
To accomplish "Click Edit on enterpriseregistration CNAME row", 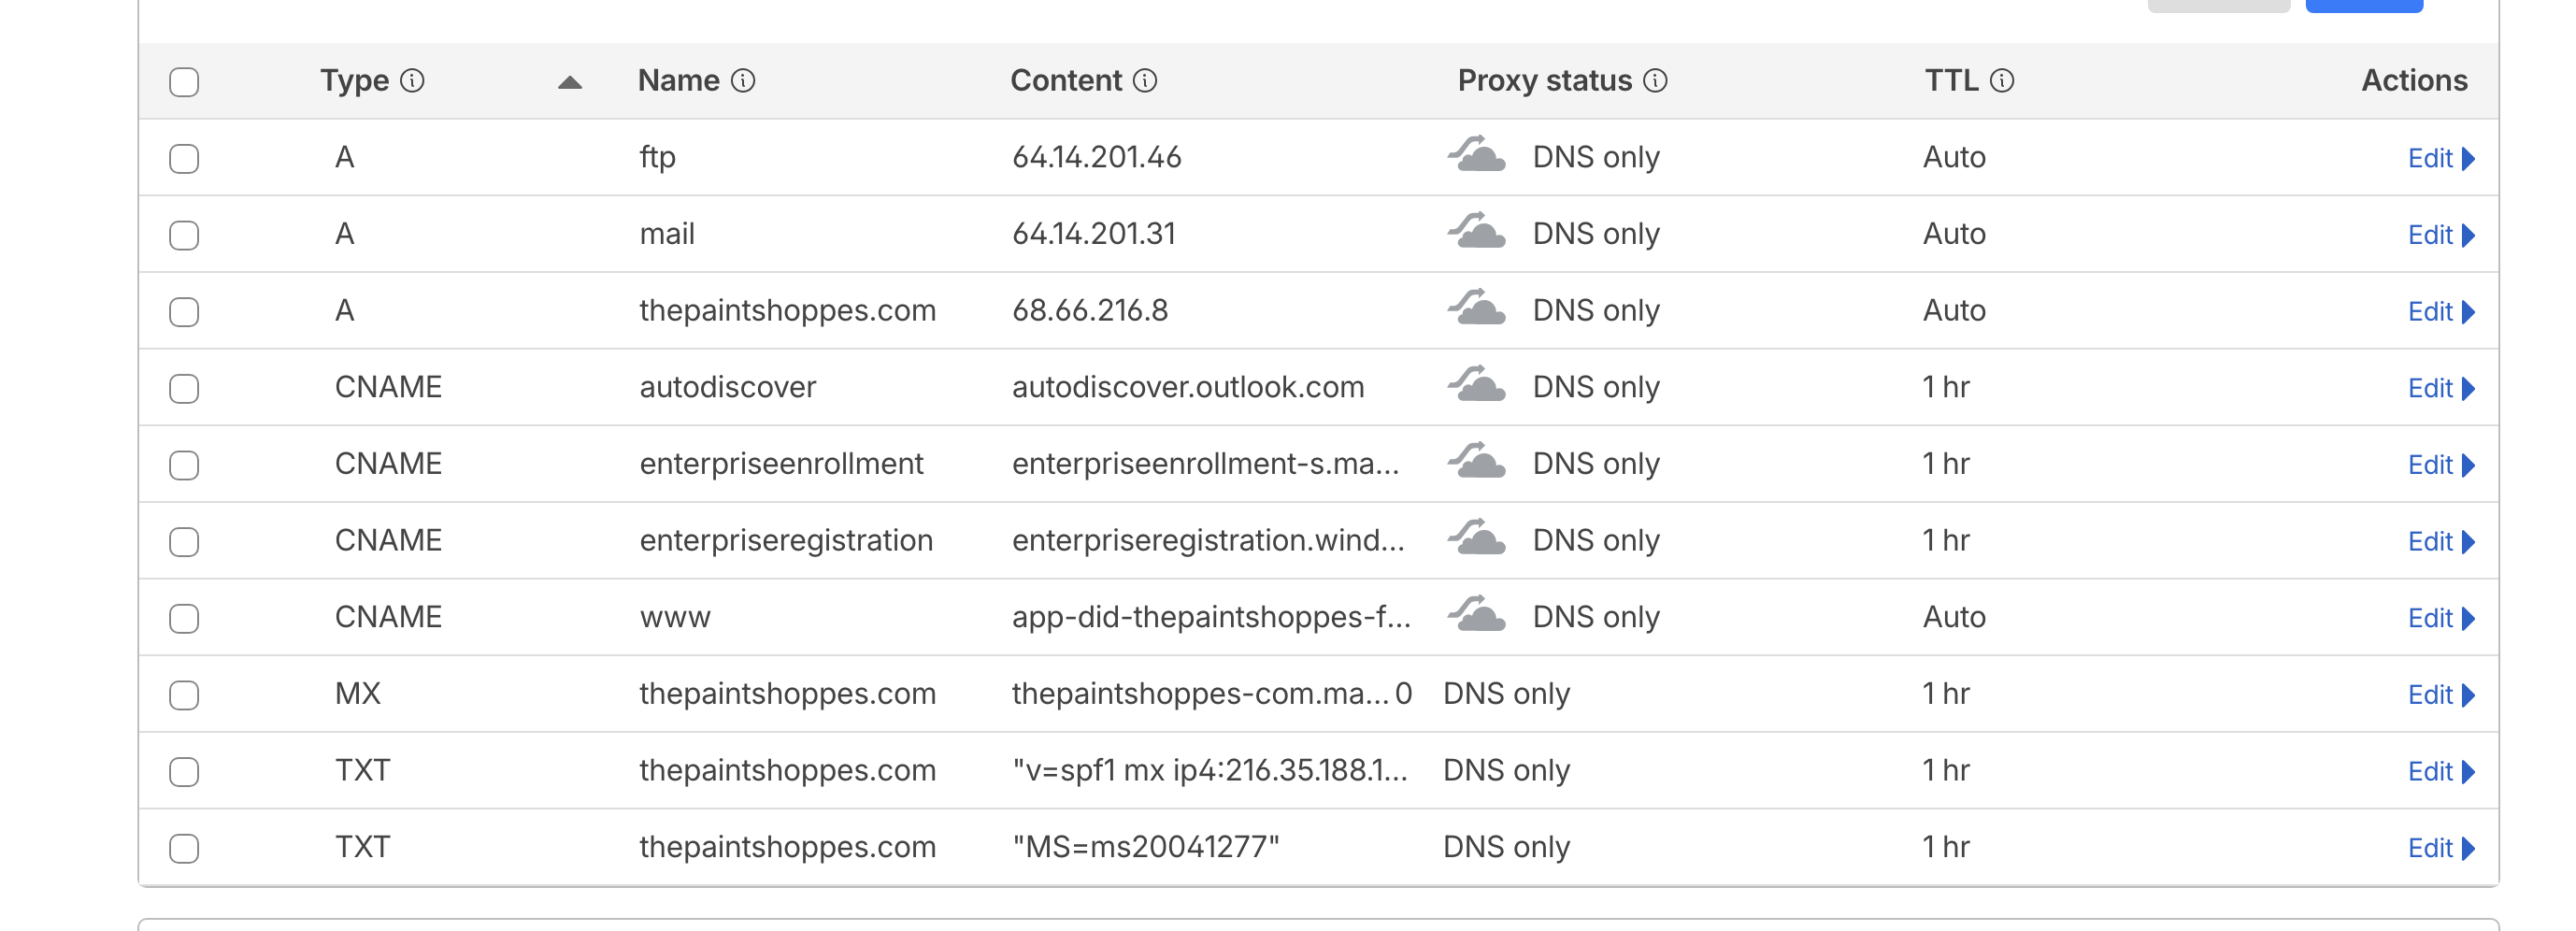I will click(x=2439, y=541).
